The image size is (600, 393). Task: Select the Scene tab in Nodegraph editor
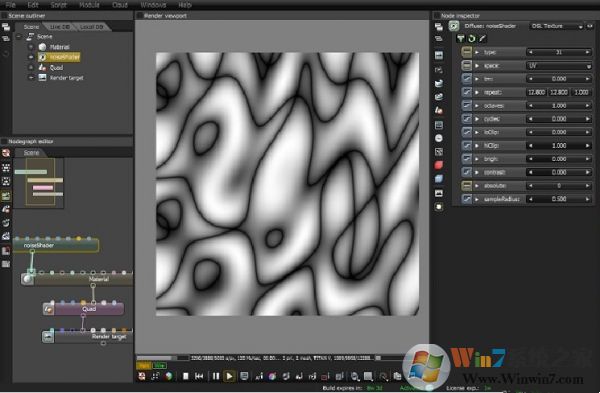(31, 153)
